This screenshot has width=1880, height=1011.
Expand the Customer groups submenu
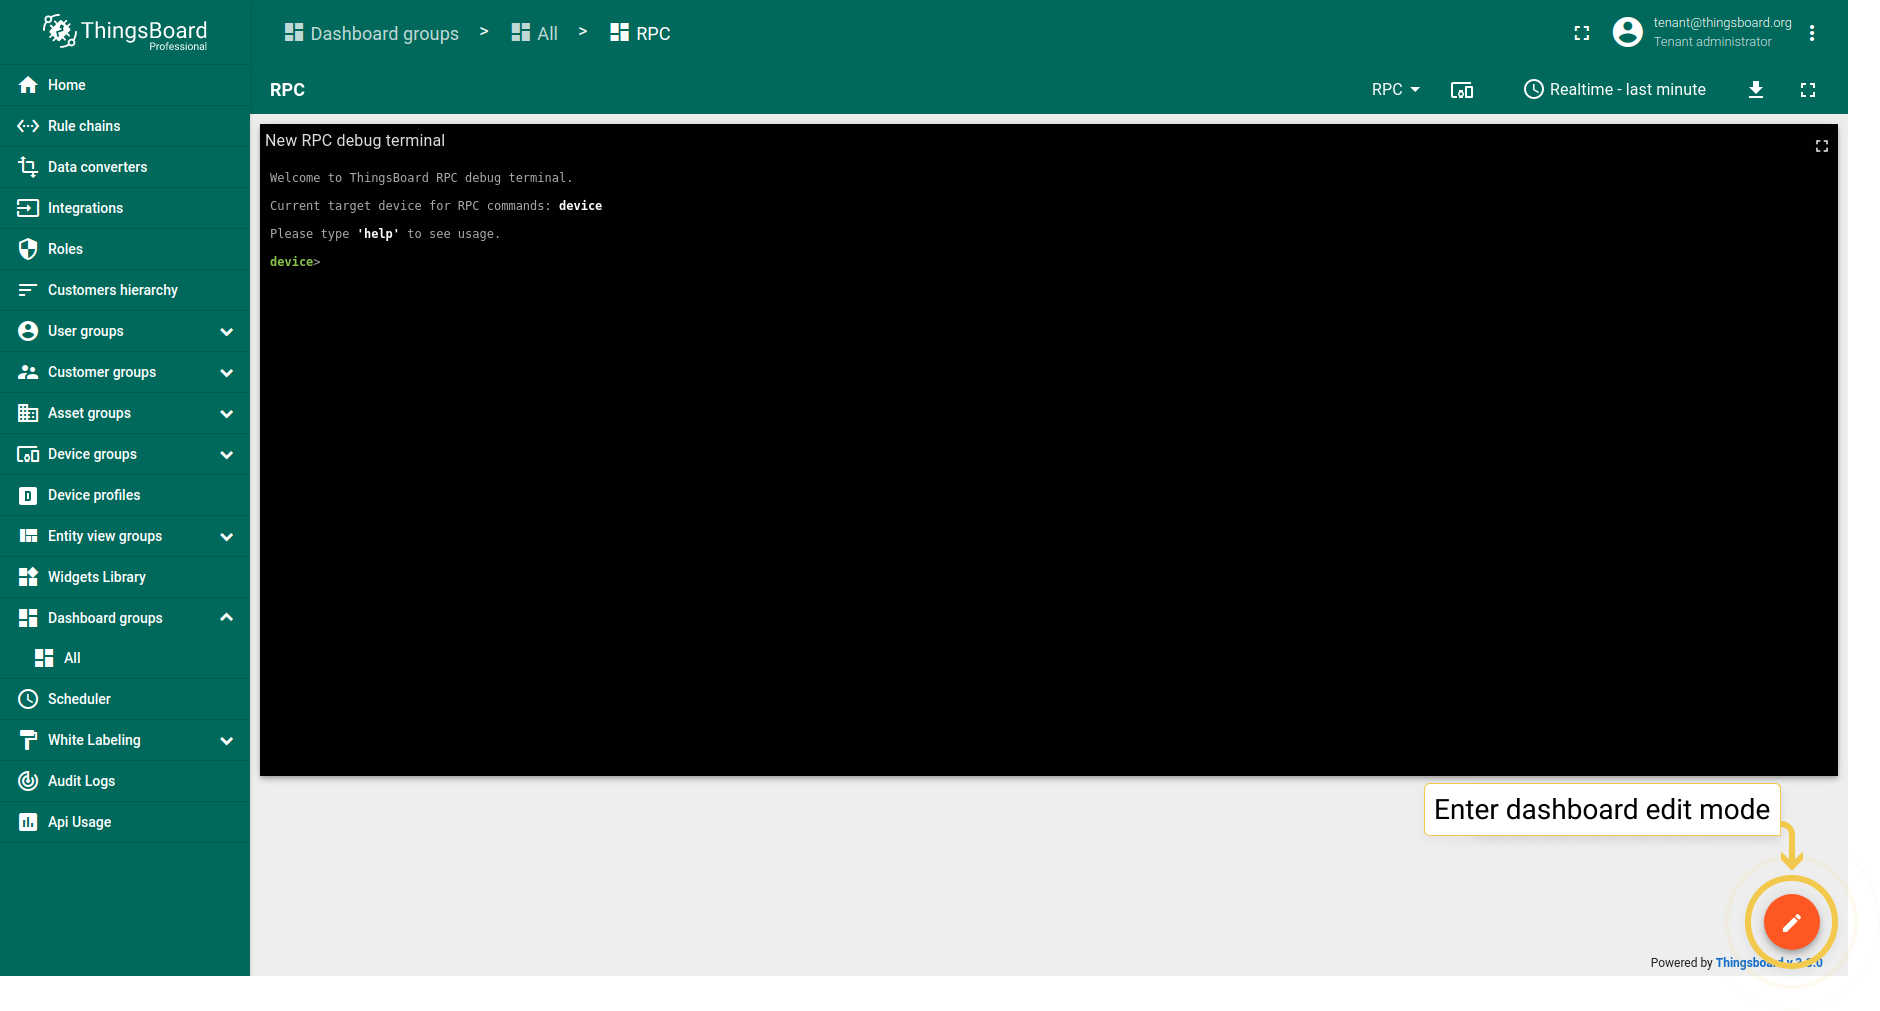point(227,373)
